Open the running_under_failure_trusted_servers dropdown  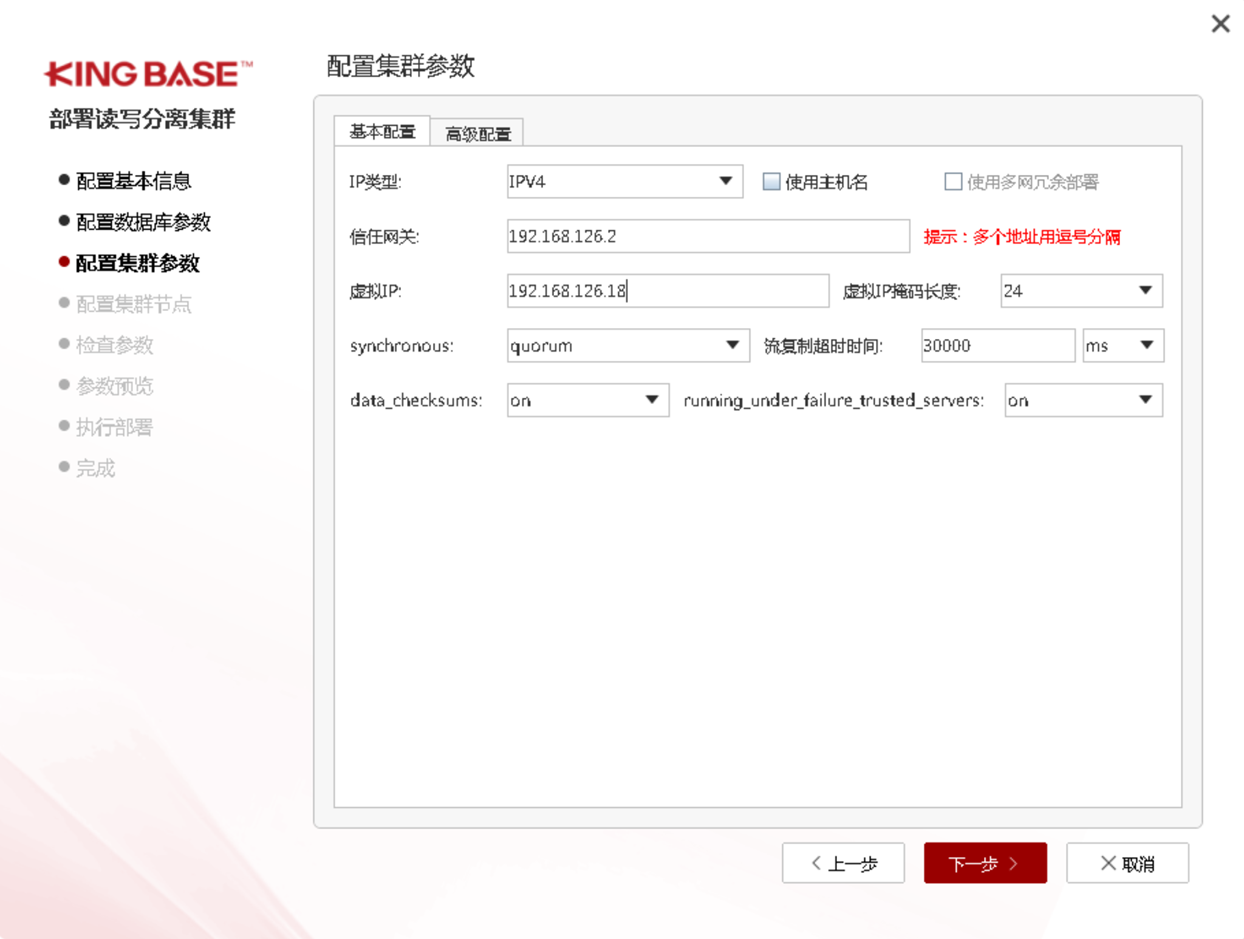click(1083, 400)
